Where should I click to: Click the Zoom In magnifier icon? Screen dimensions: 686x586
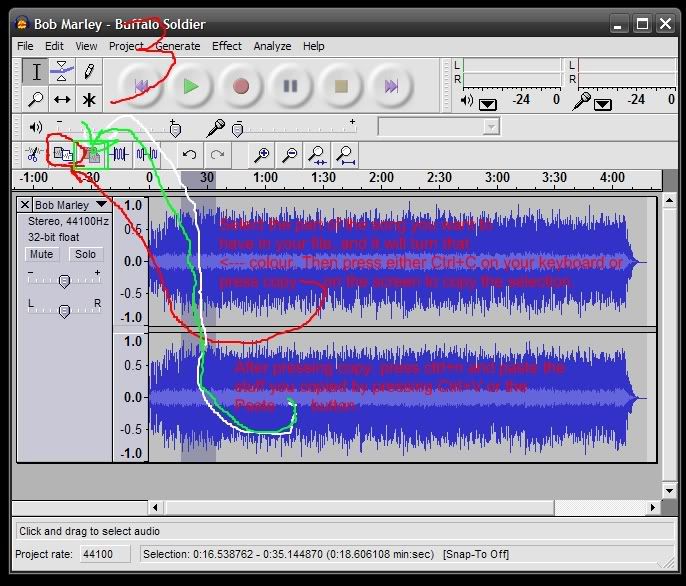262,154
